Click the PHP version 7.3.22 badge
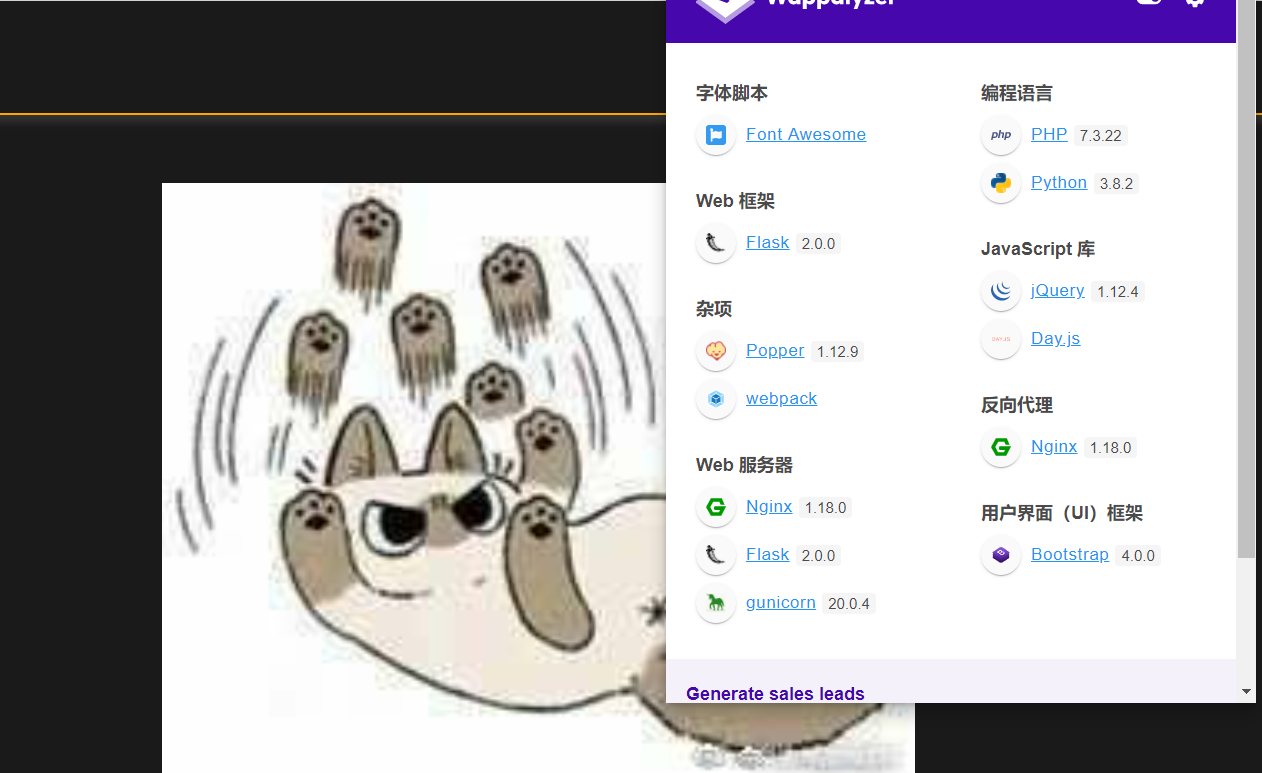 click(1101, 136)
